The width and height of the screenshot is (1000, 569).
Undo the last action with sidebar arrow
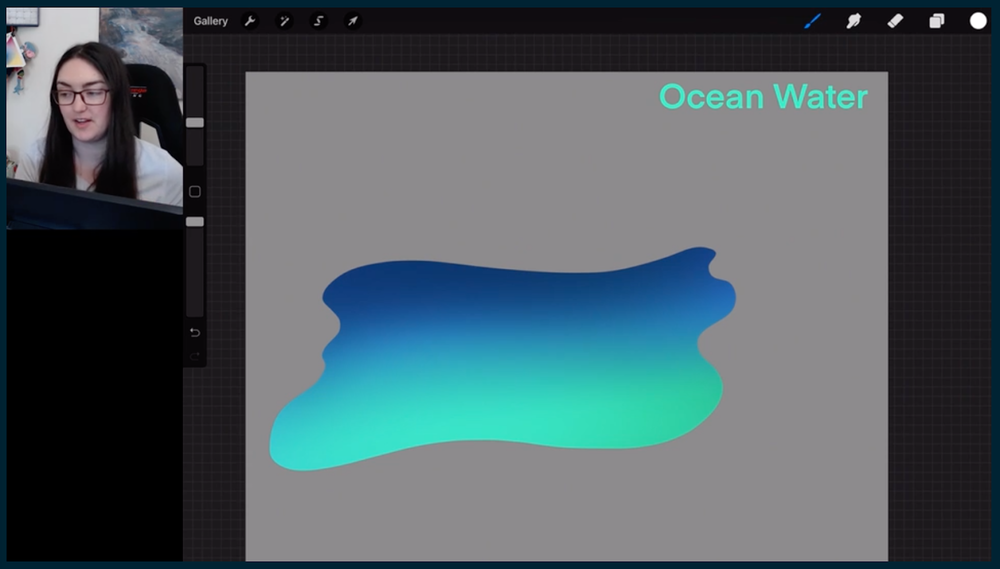pyautogui.click(x=195, y=333)
